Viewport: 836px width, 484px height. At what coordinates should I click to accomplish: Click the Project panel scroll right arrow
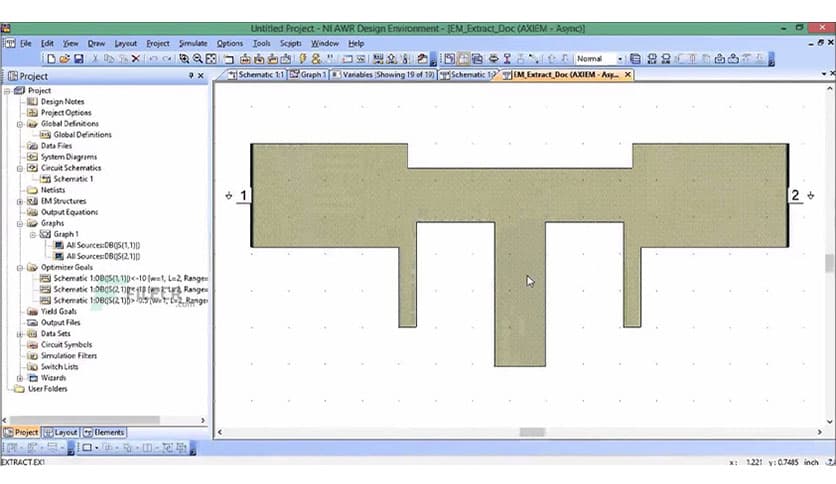(x=203, y=420)
